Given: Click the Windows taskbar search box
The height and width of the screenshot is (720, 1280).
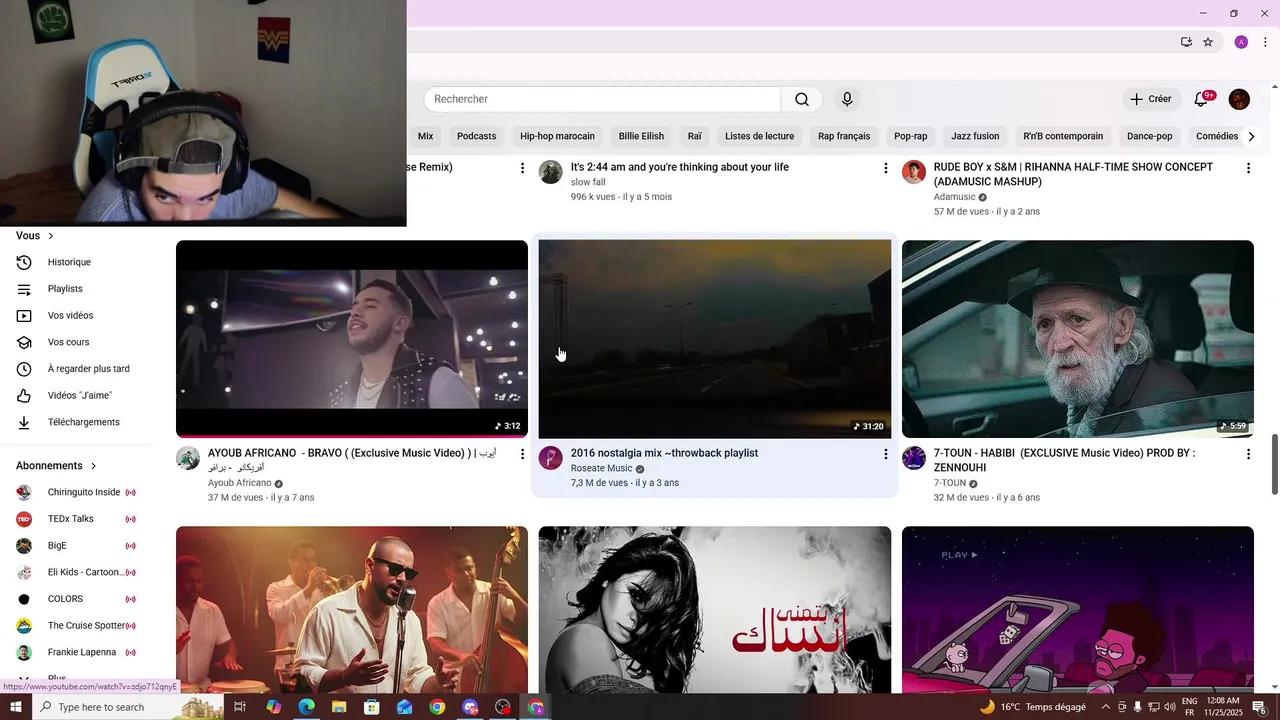Looking at the screenshot, I should [x=126, y=707].
